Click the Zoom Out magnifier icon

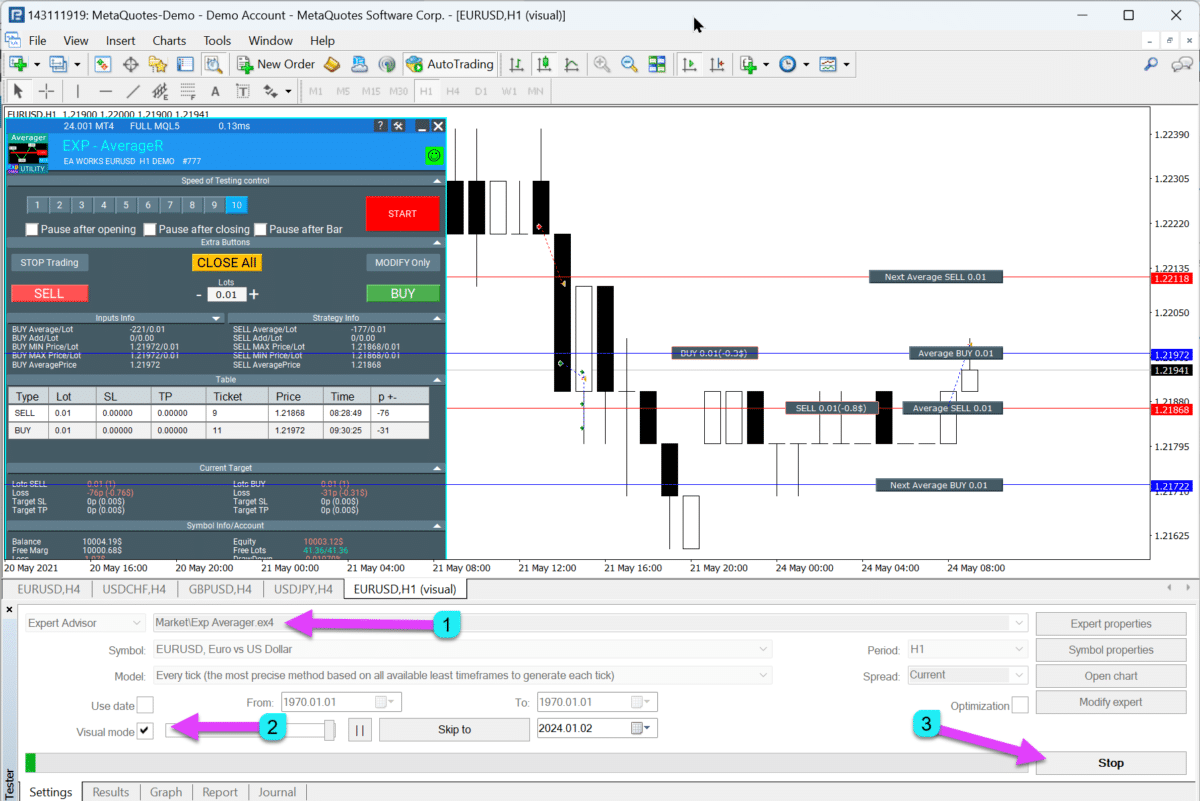tap(629, 64)
